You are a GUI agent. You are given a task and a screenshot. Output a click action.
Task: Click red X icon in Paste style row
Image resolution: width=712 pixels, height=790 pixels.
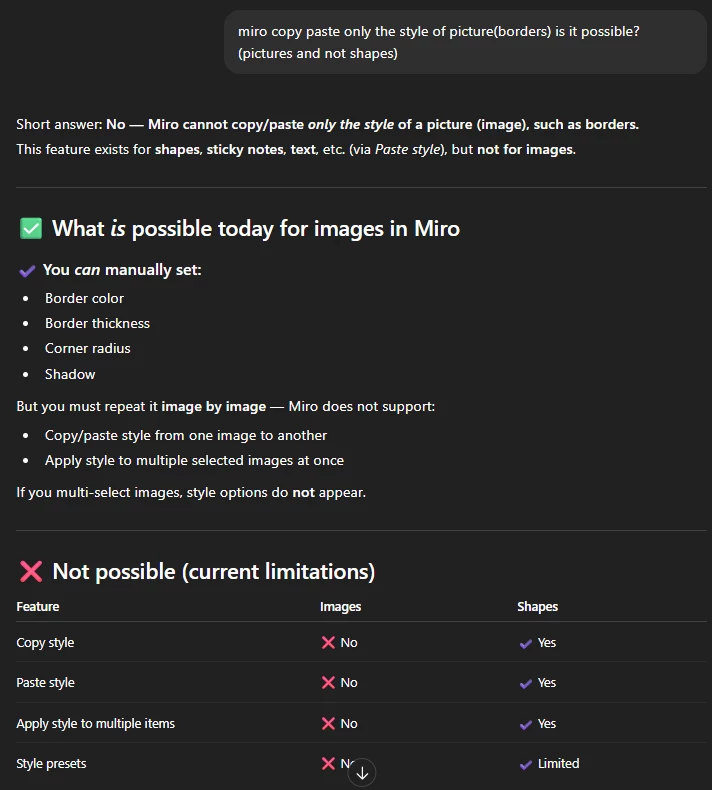(x=328, y=682)
